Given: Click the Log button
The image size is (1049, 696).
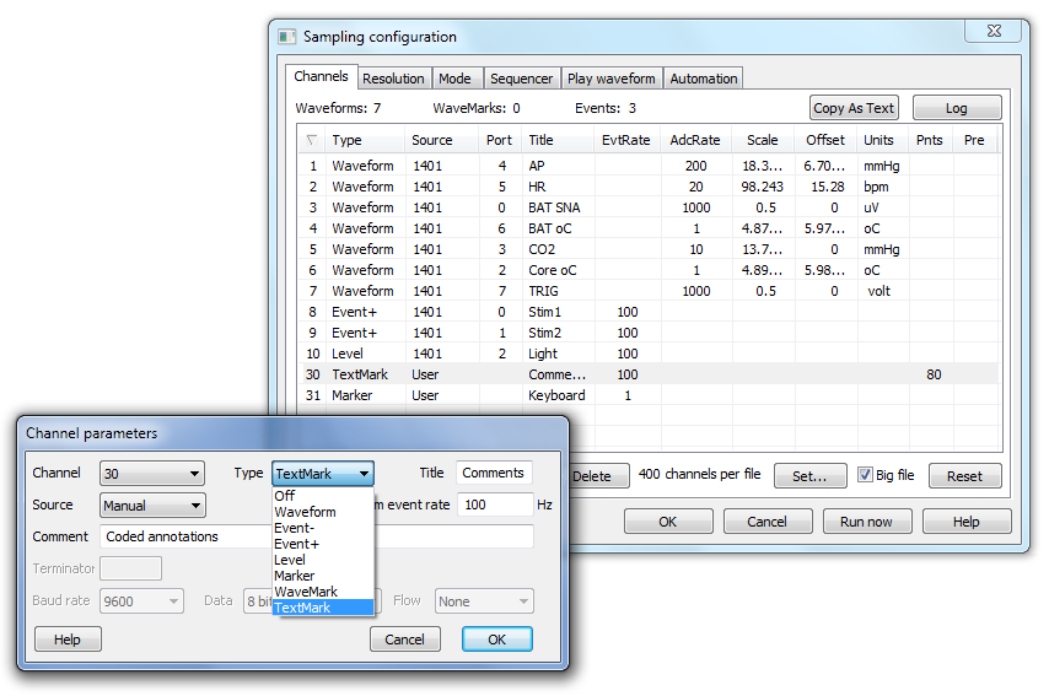Looking at the screenshot, I should [956, 108].
